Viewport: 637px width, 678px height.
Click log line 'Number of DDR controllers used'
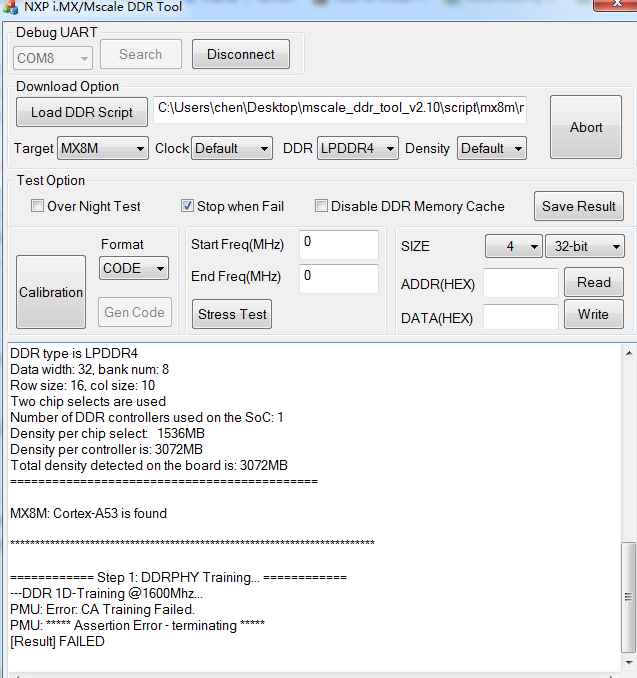pyautogui.click(x=147, y=417)
